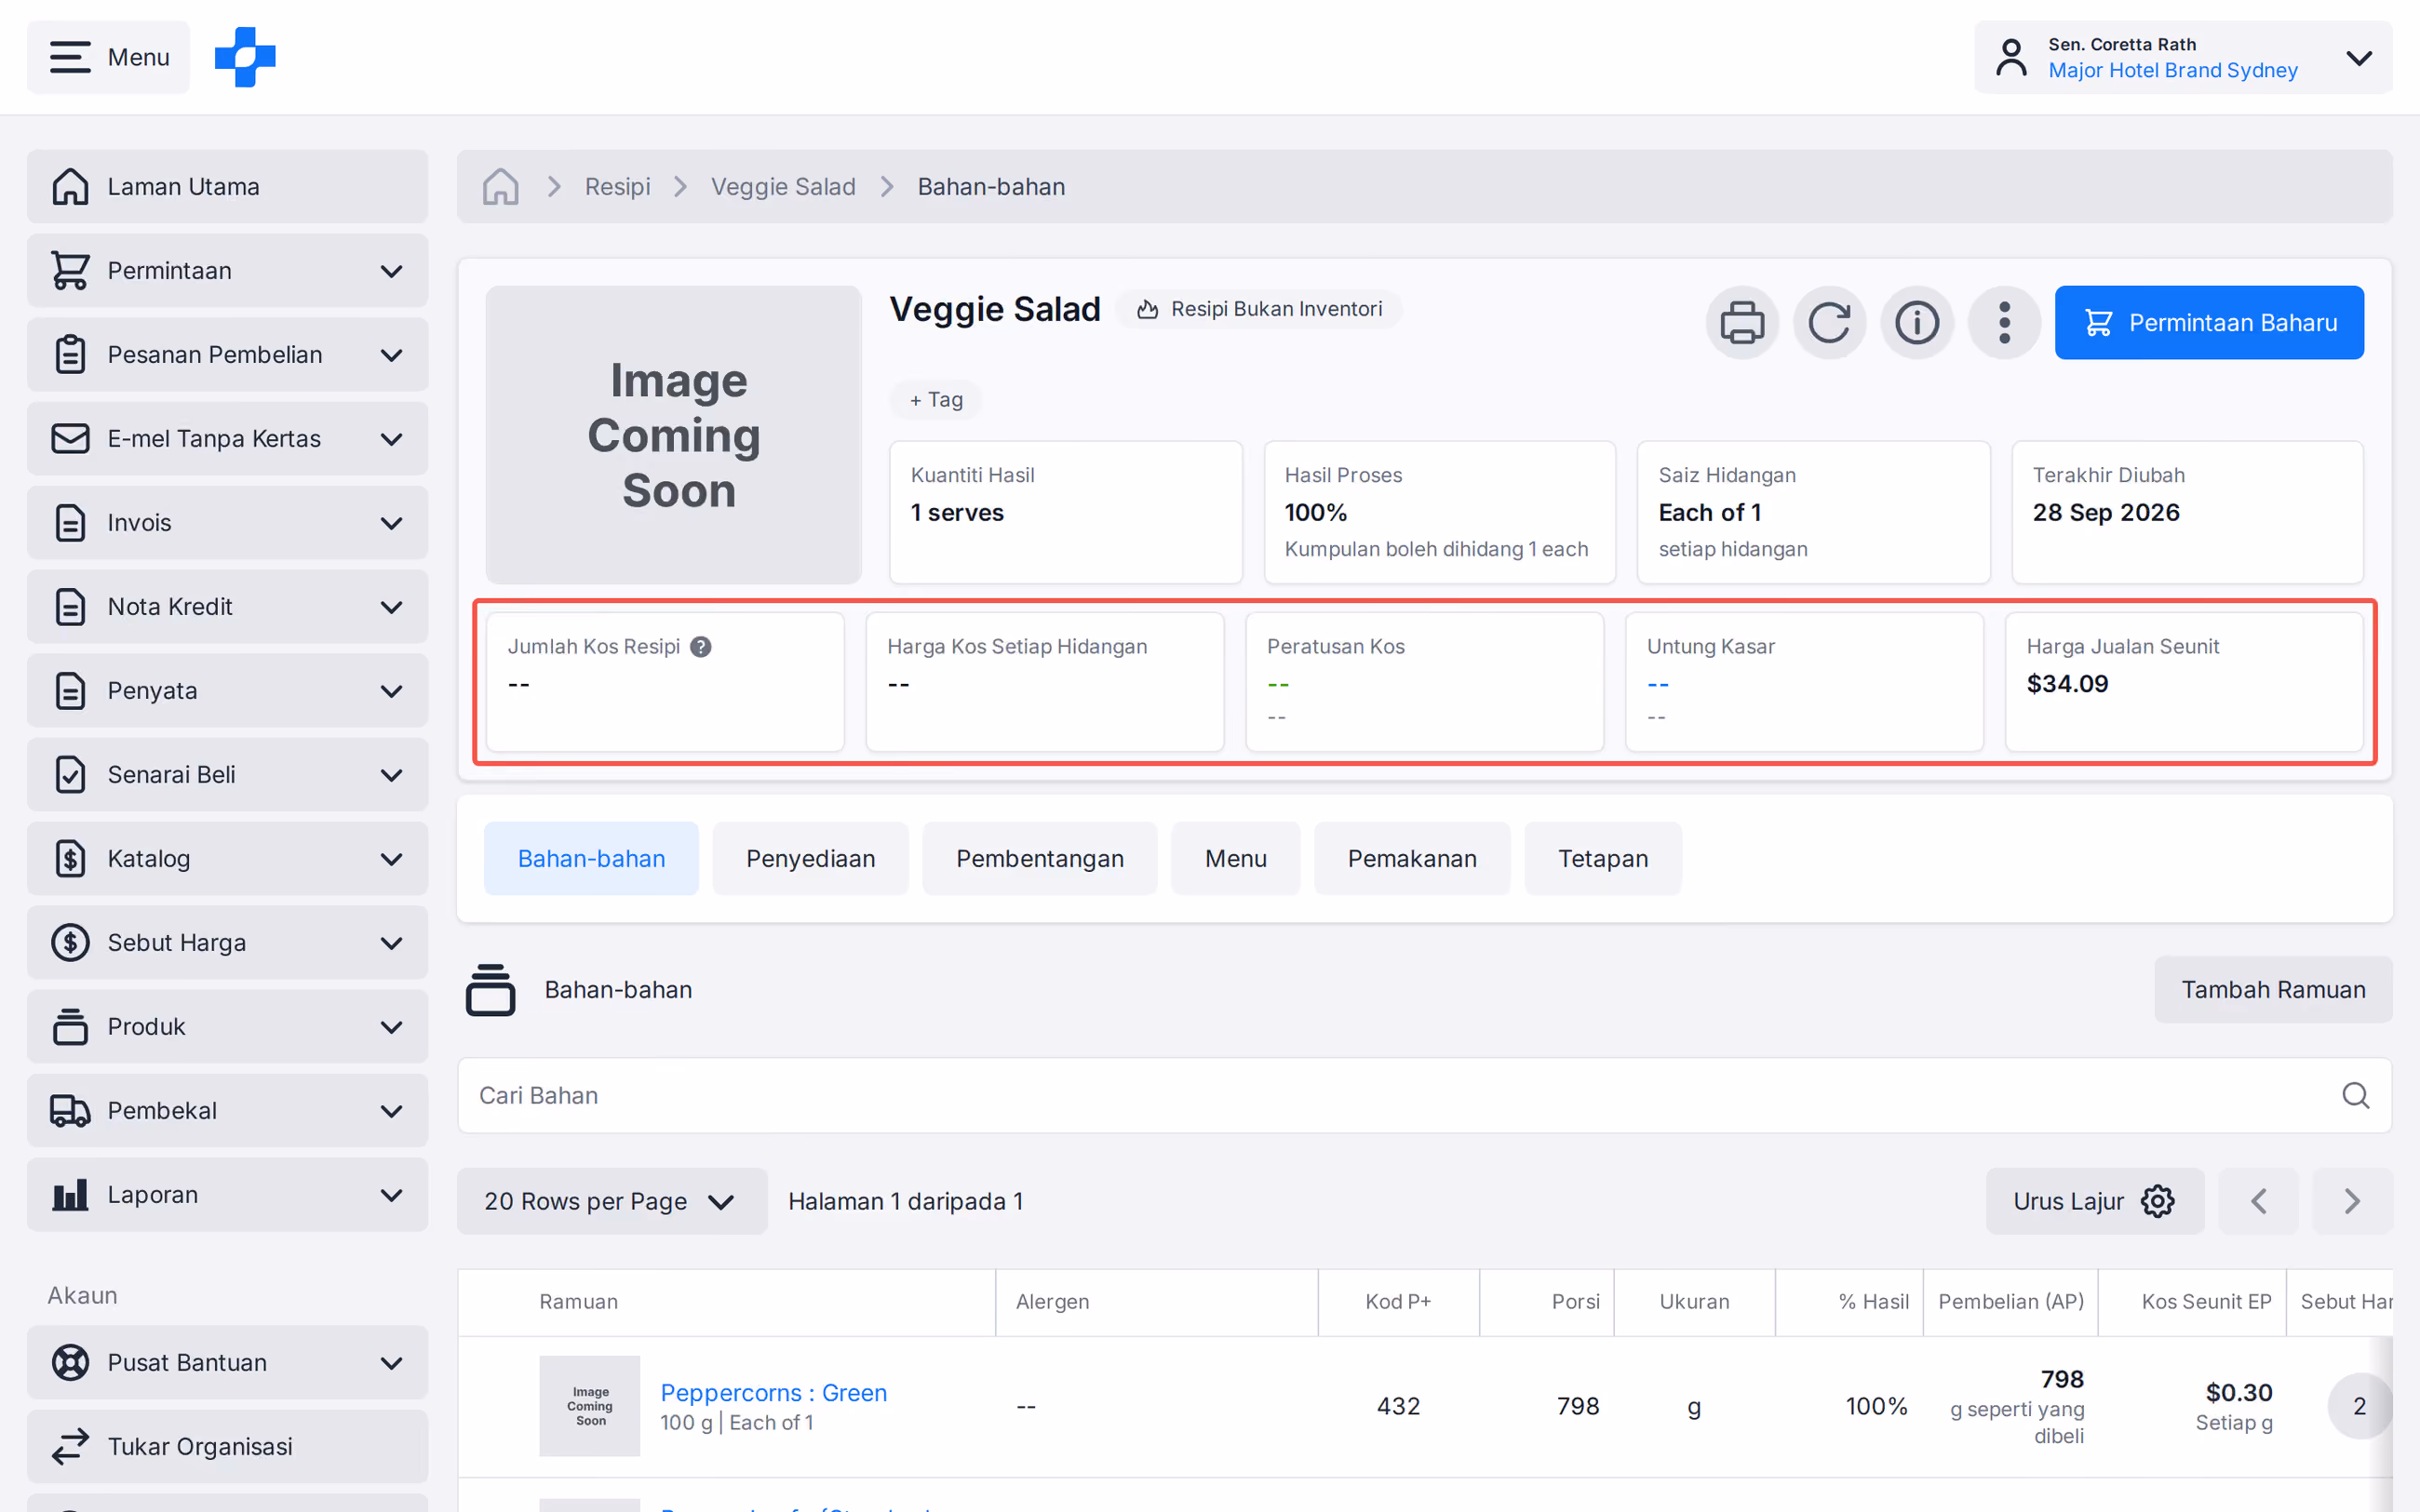Viewport: 2420px width, 1512px height.
Task: Open the three-dot more options menu
Action: pos(2004,322)
